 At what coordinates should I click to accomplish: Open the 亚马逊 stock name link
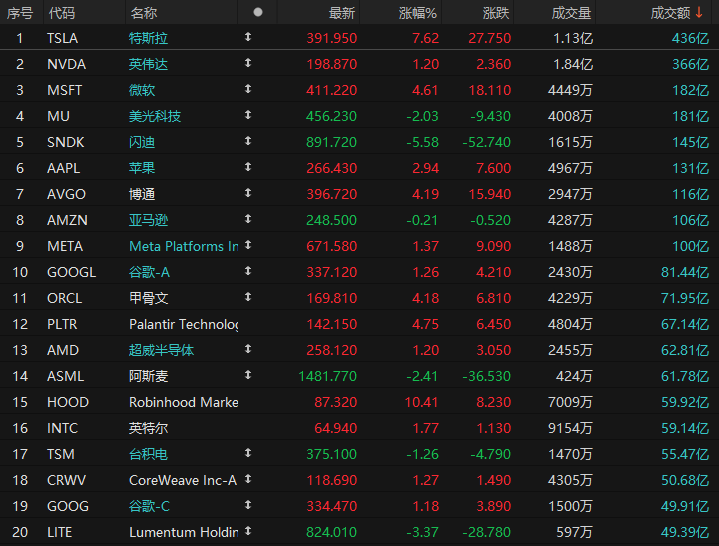click(x=148, y=220)
